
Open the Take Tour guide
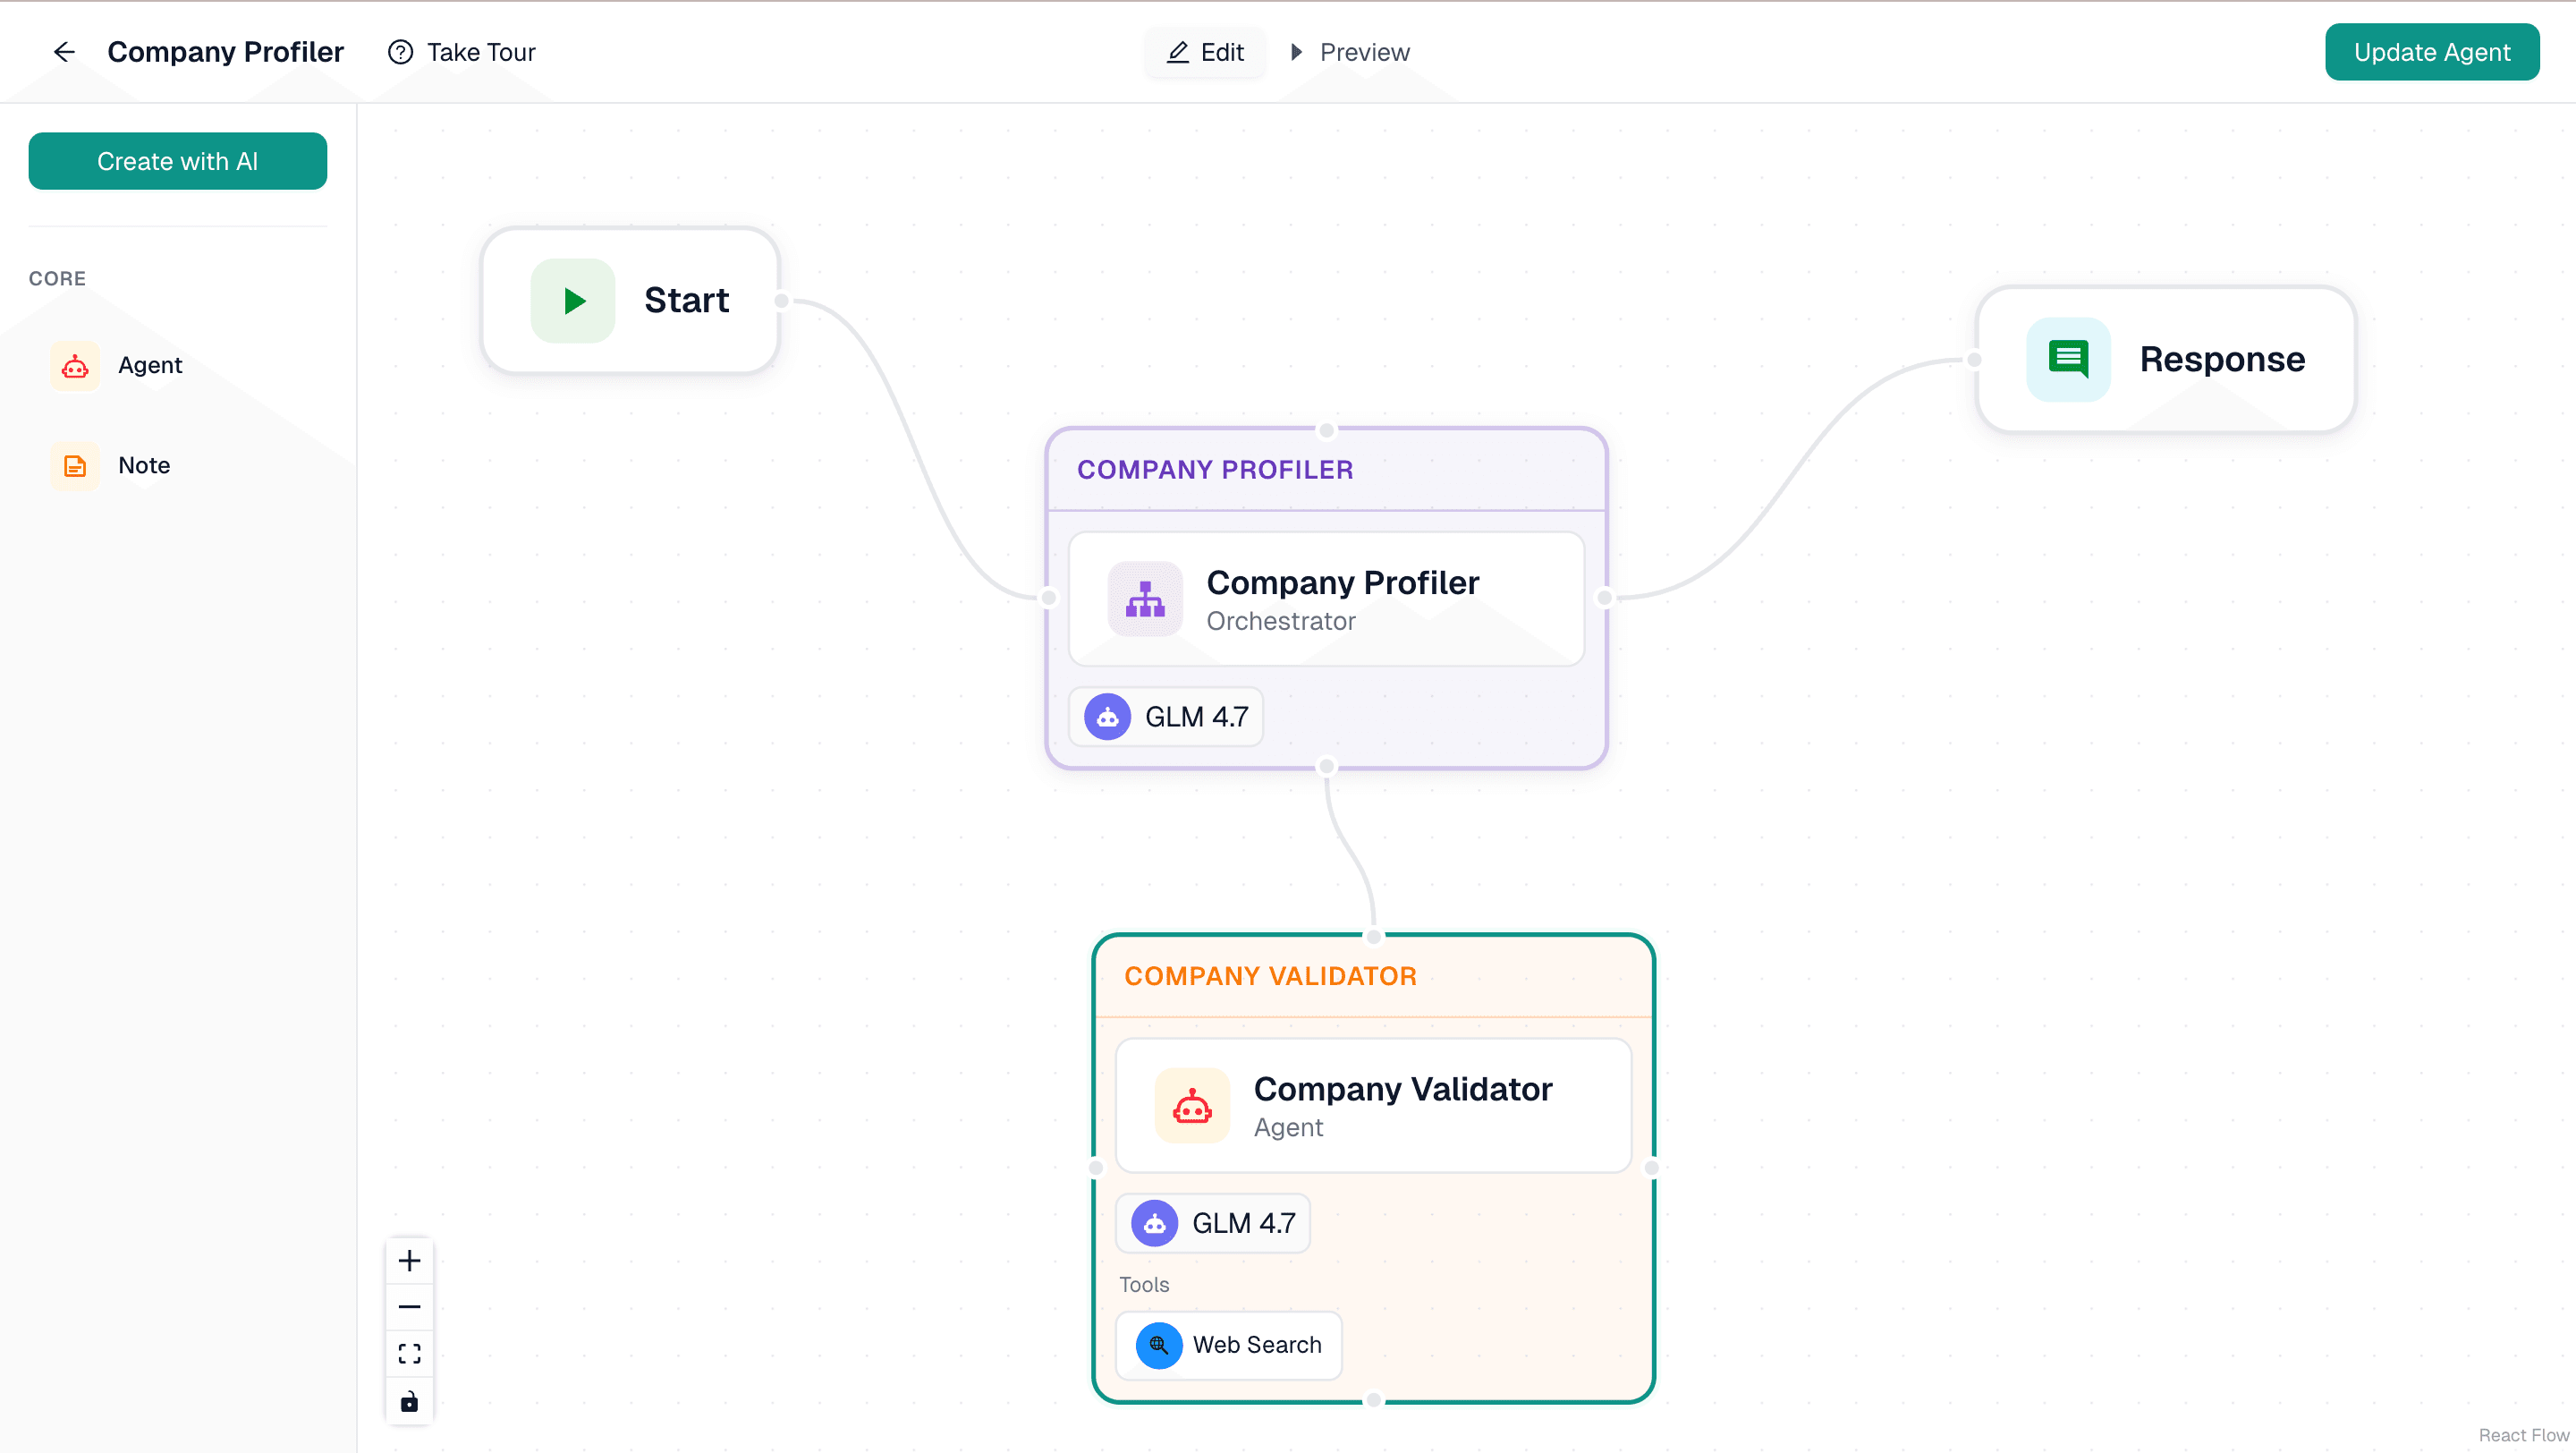click(x=461, y=51)
